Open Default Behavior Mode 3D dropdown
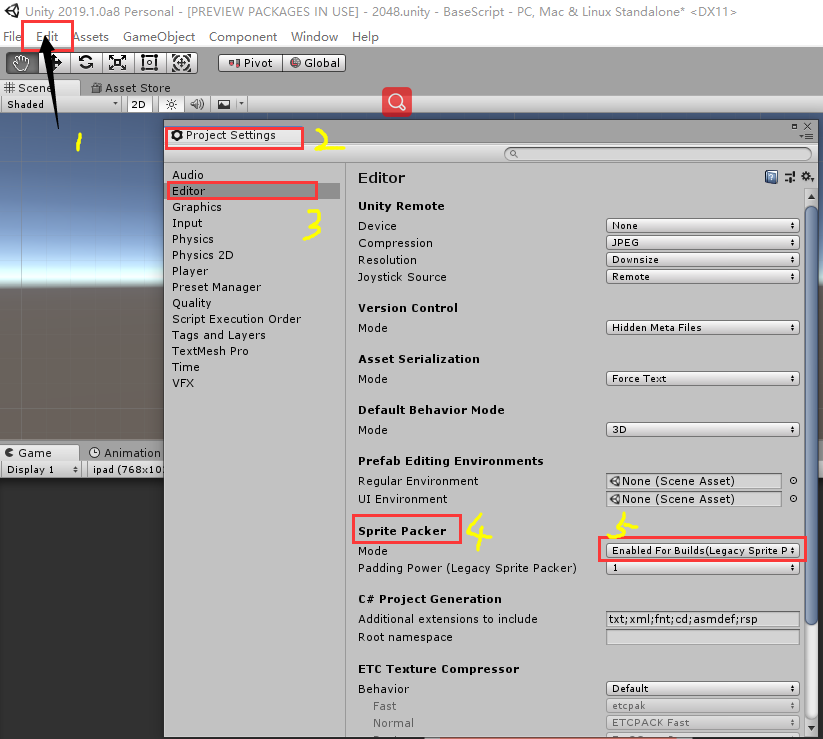Viewport: 823px width, 739px height. [x=702, y=429]
